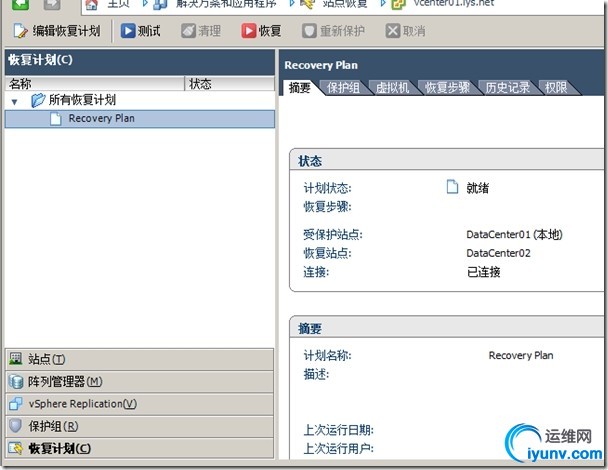Click the grey forward navigation arrow
The image size is (608, 470).
[x=52, y=4]
